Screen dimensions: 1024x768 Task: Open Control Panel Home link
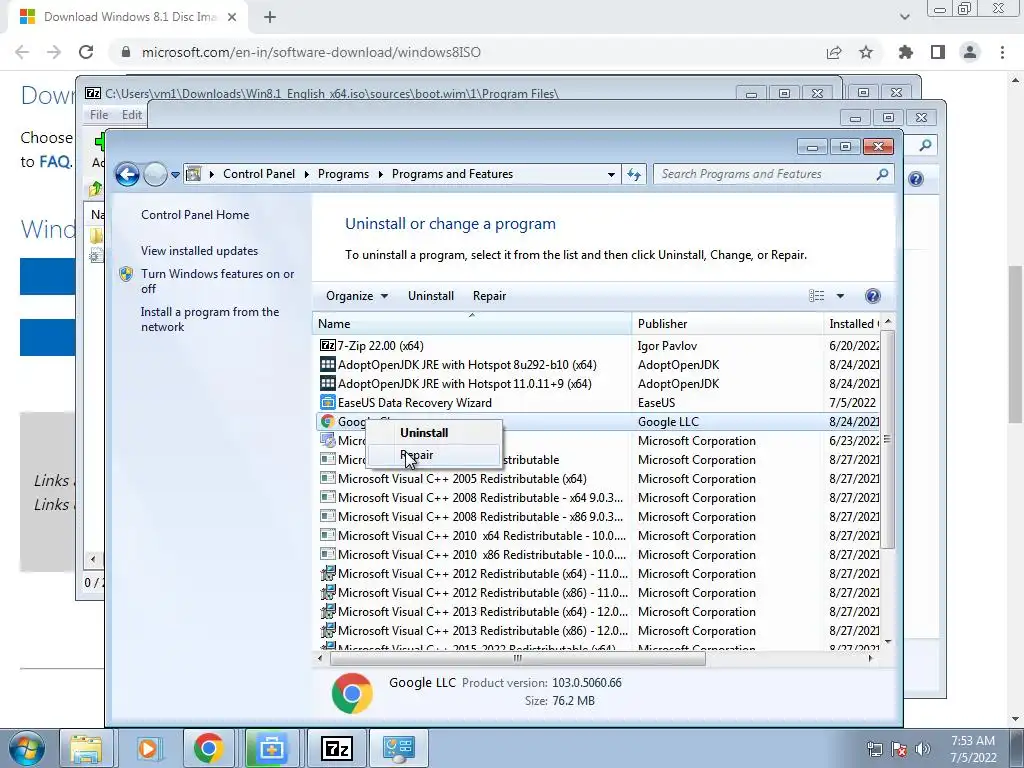pos(195,215)
